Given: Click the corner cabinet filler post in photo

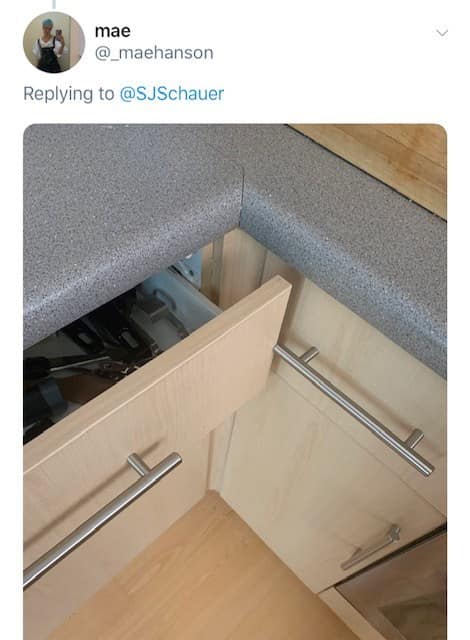Looking at the screenshot, I should coord(233,269).
